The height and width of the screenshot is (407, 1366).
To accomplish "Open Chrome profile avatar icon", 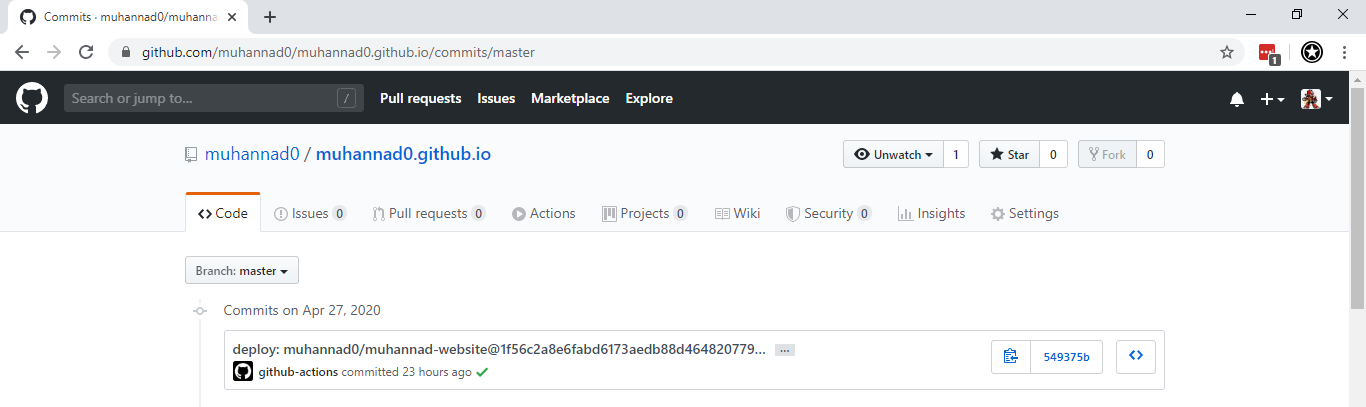I will pyautogui.click(x=1312, y=52).
